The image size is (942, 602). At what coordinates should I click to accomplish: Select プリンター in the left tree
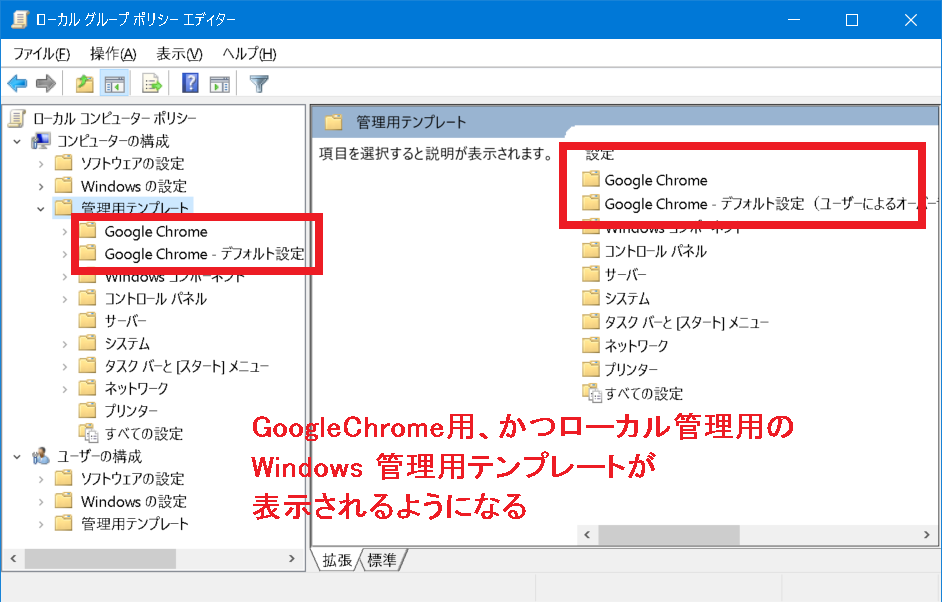pos(131,411)
